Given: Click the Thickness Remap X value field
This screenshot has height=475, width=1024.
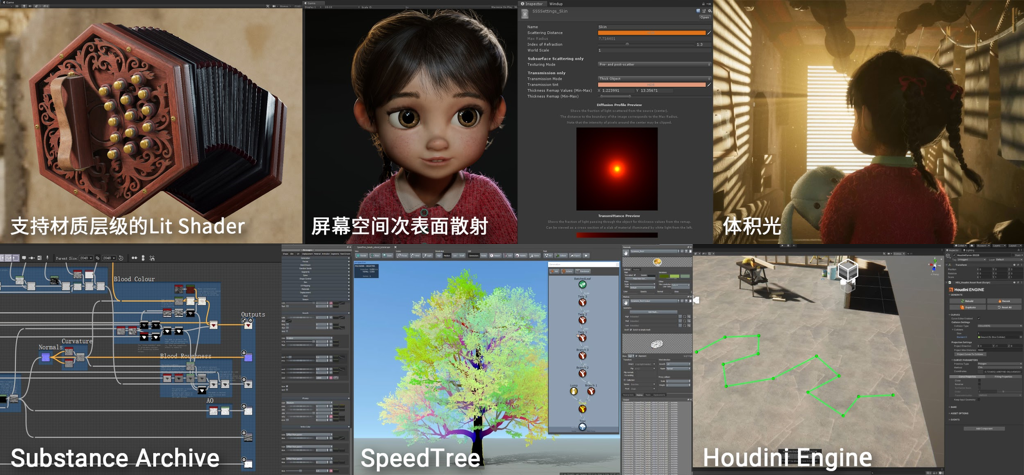Looking at the screenshot, I should (618, 91).
